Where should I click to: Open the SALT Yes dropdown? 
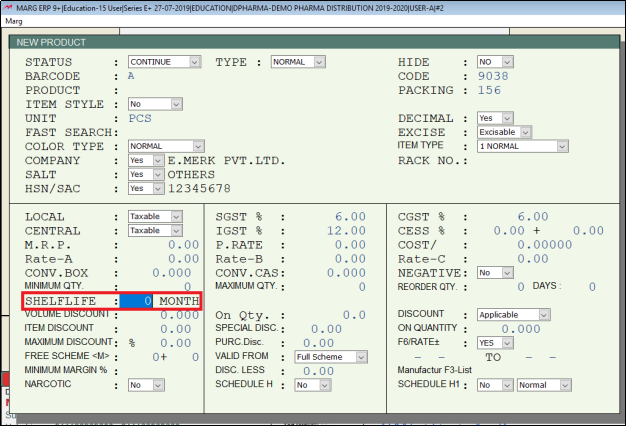pyautogui.click(x=146, y=174)
